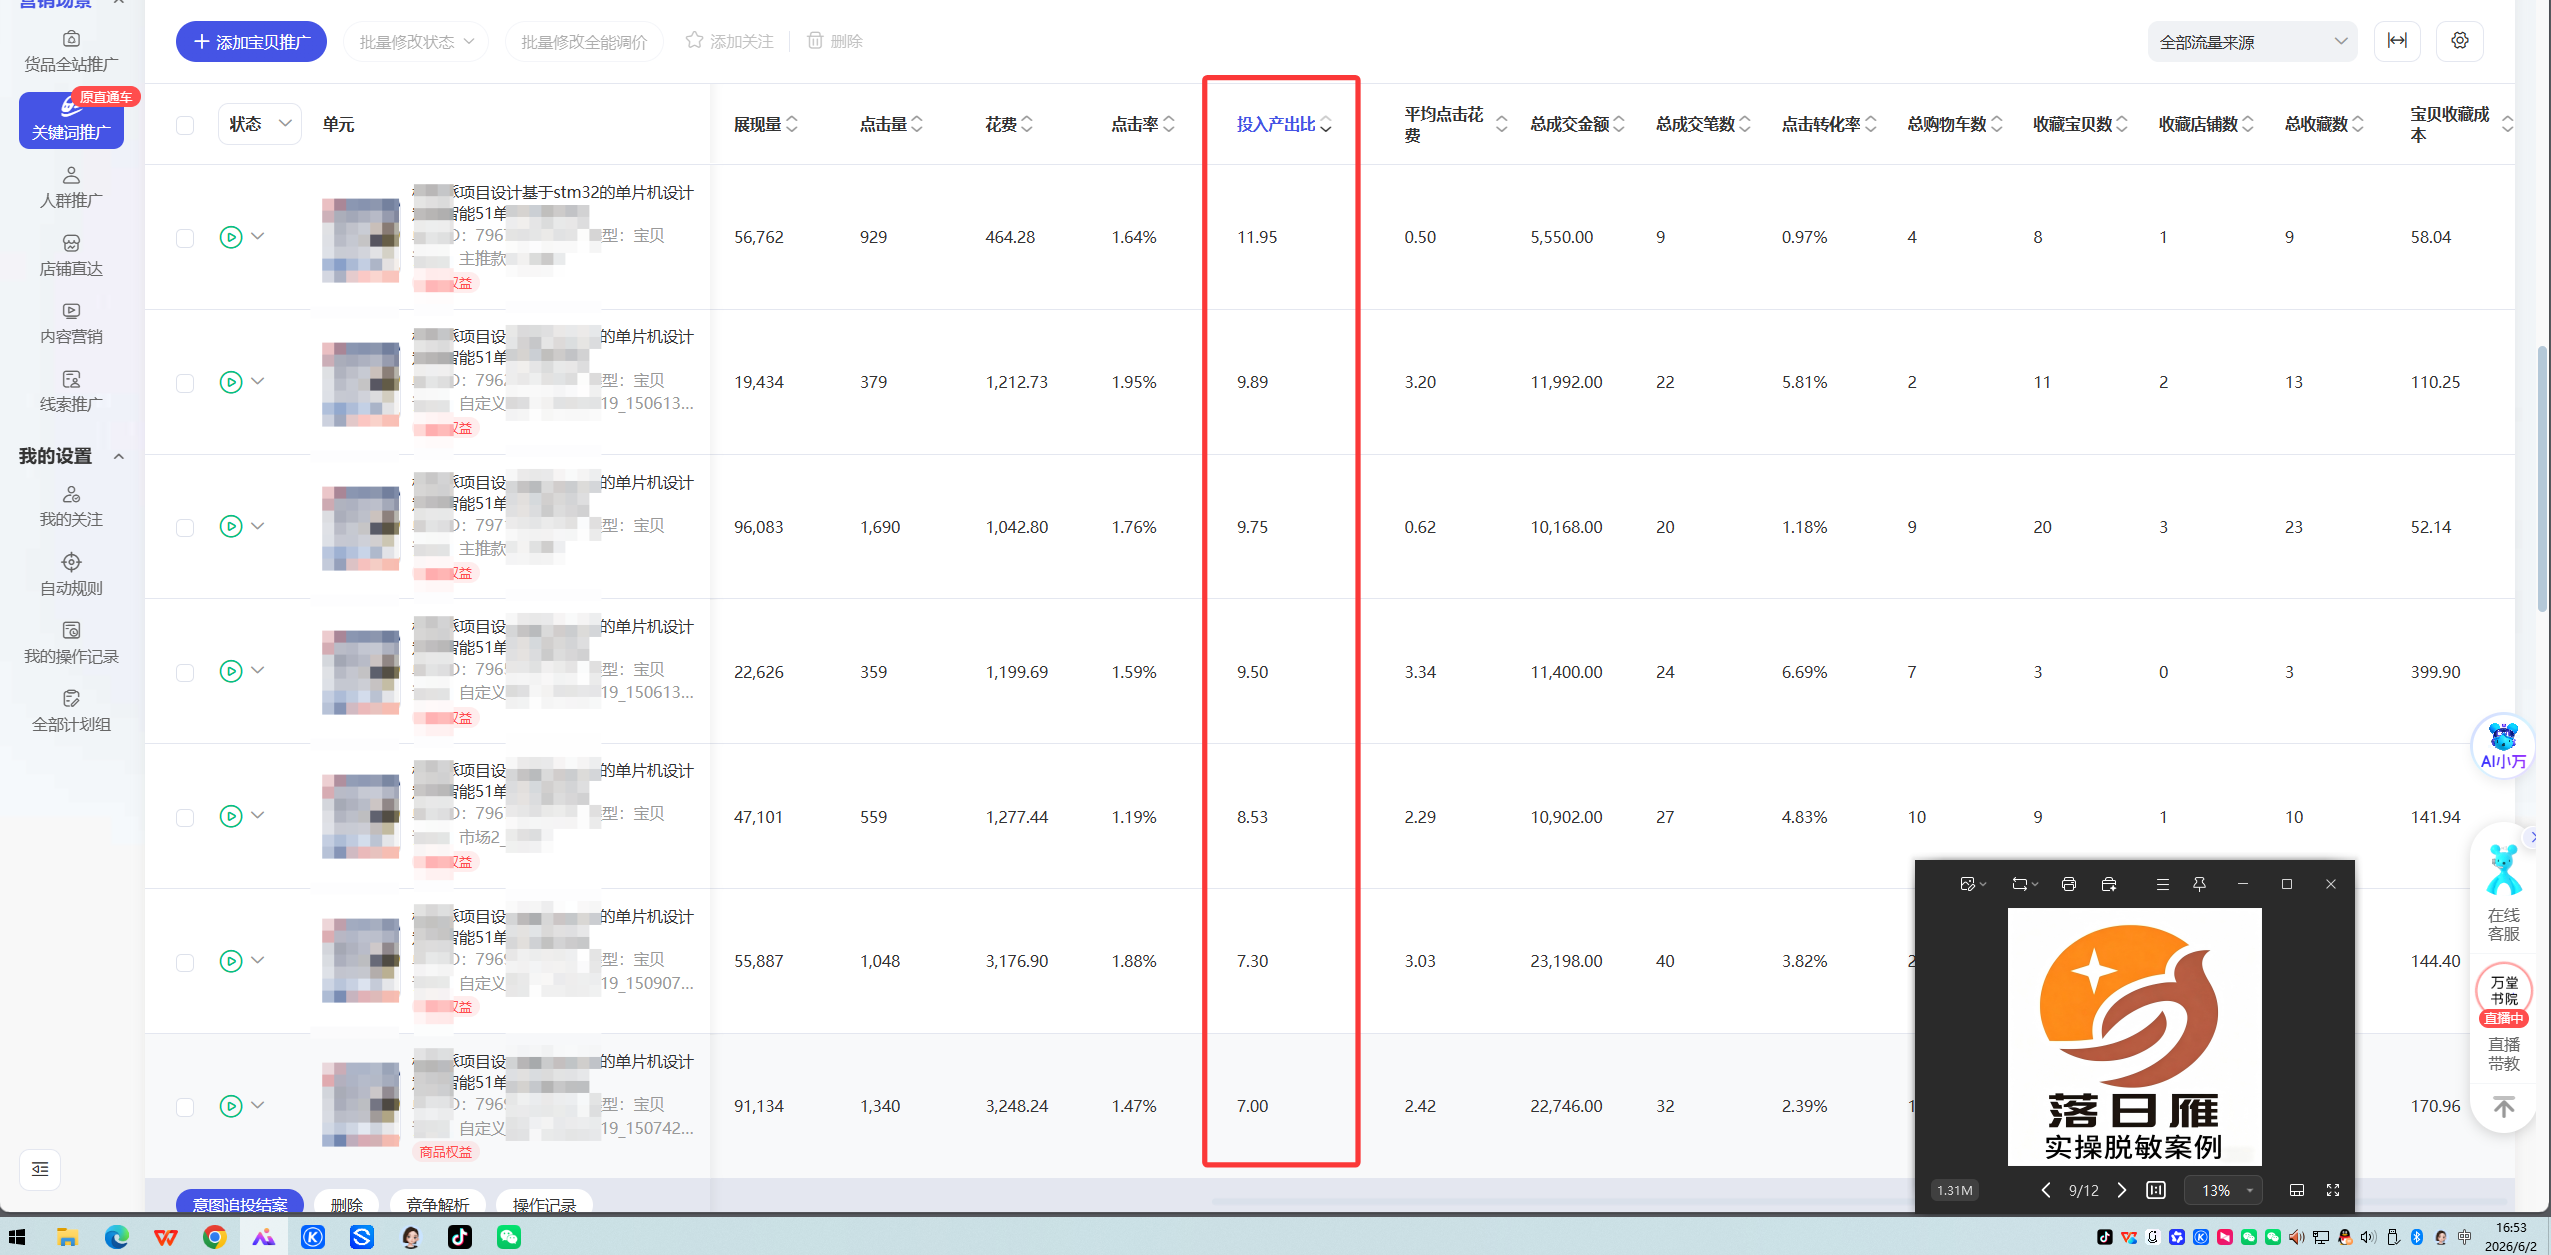Image resolution: width=2551 pixels, height=1255 pixels.
Task: Select the row with 19,434 impressions
Action: coord(185,383)
